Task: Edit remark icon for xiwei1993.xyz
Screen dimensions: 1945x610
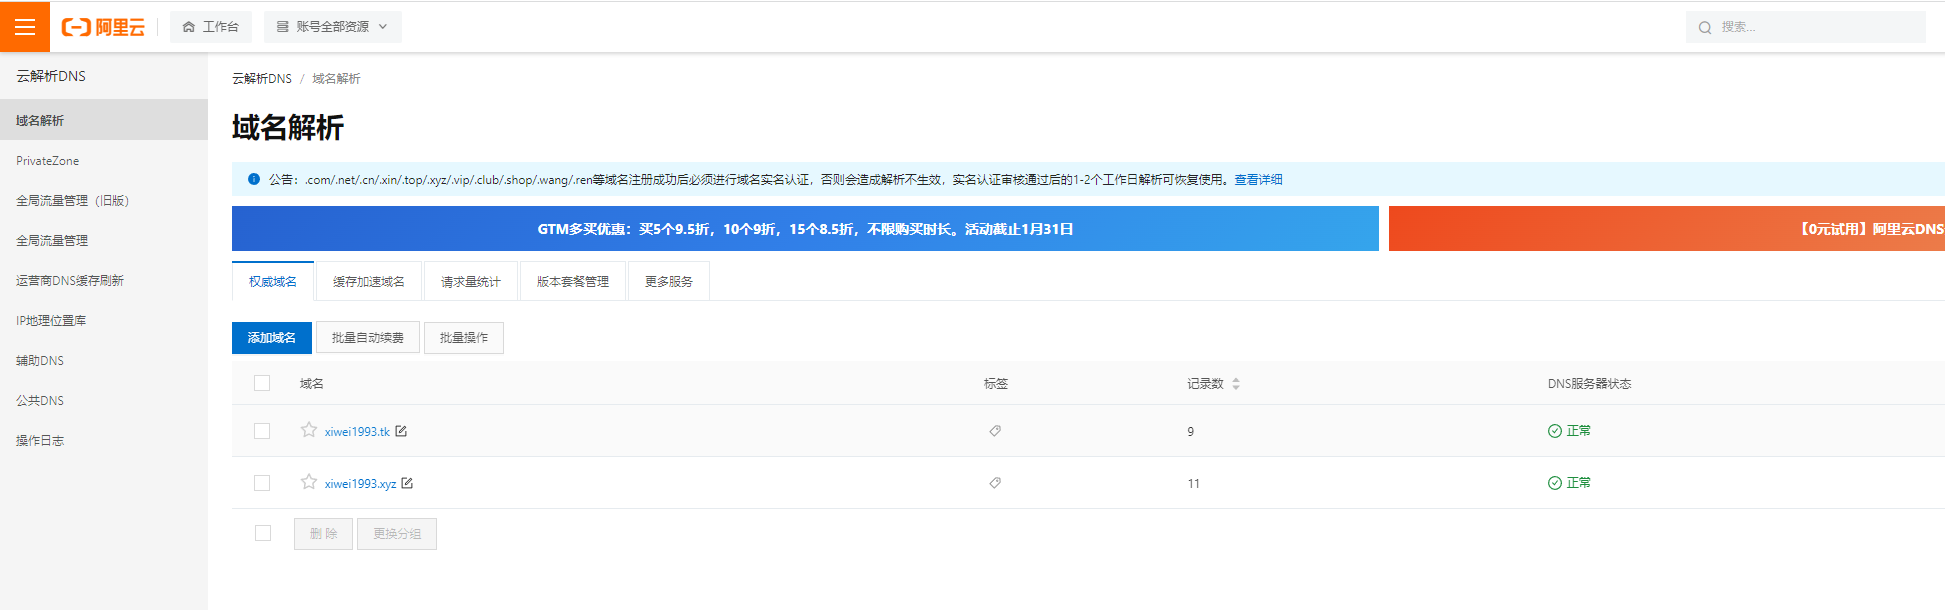Action: 407,483
